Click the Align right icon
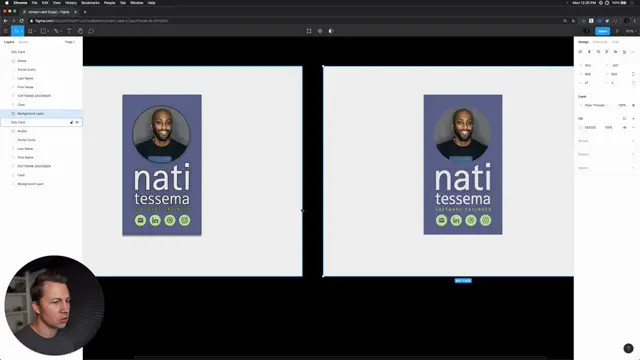This screenshot has height=360, width=640. click(x=598, y=52)
